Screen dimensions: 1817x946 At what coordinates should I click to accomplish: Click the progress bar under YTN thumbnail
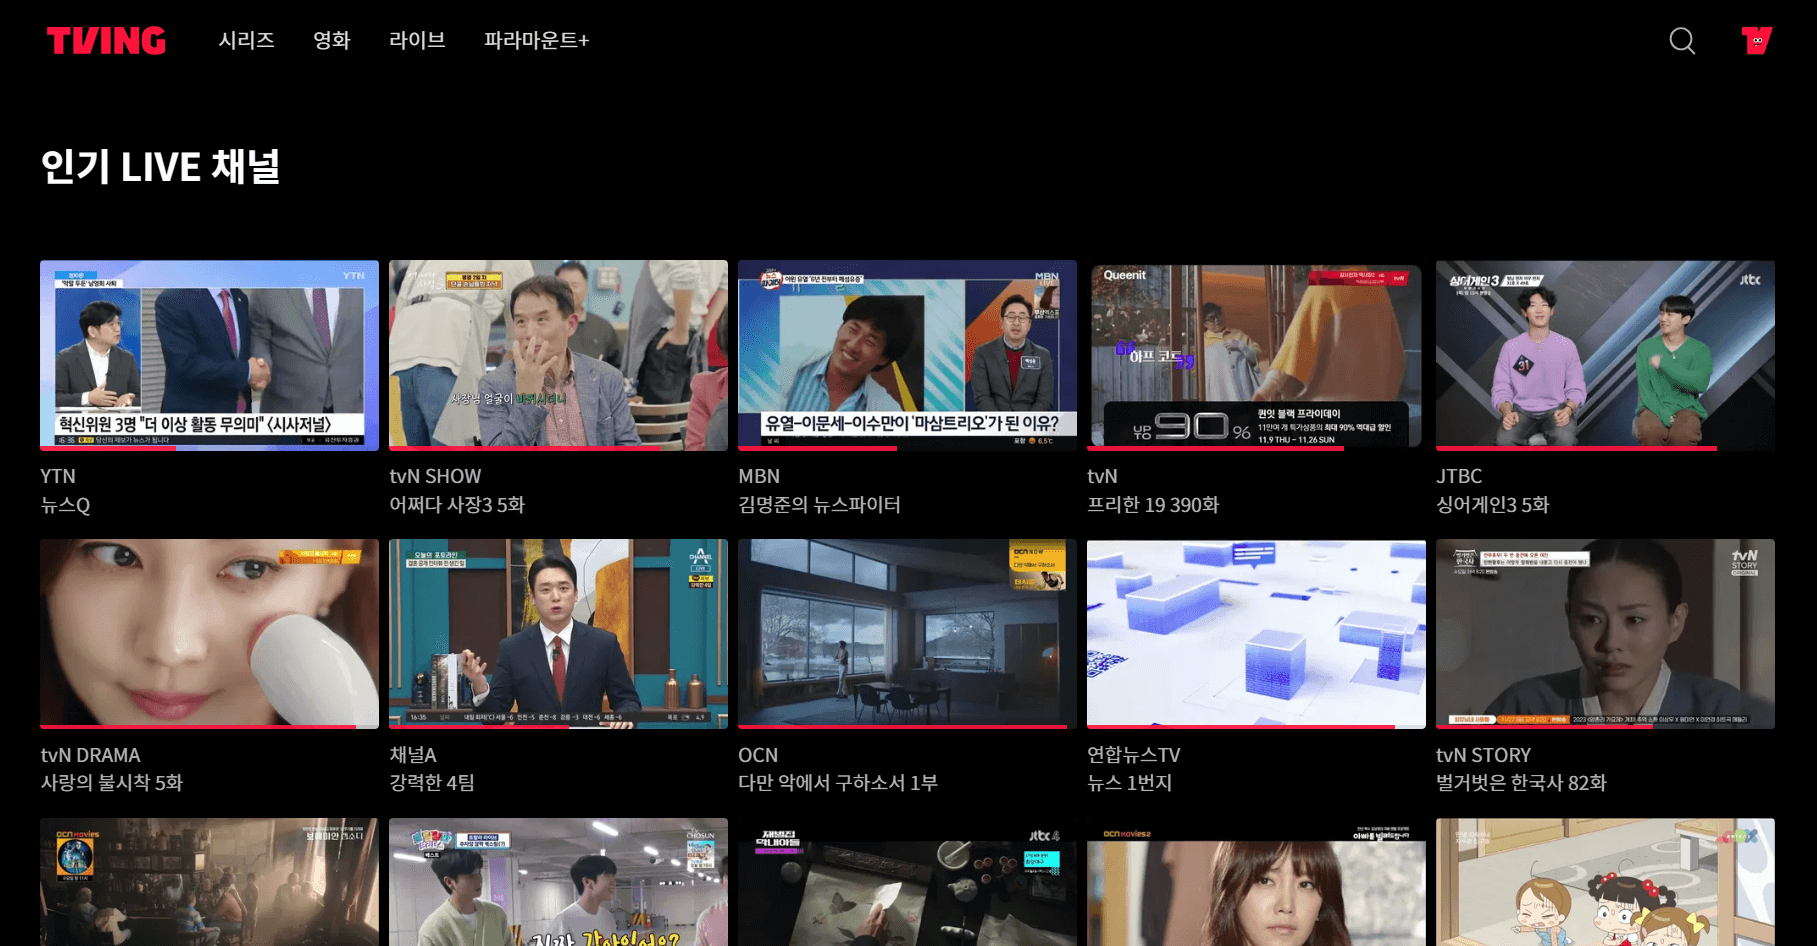(x=209, y=448)
